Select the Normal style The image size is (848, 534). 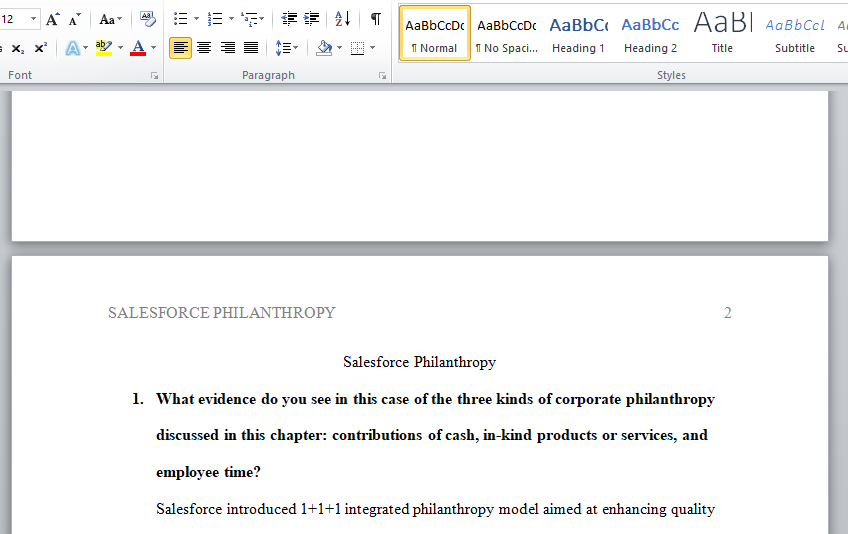[x=435, y=34]
